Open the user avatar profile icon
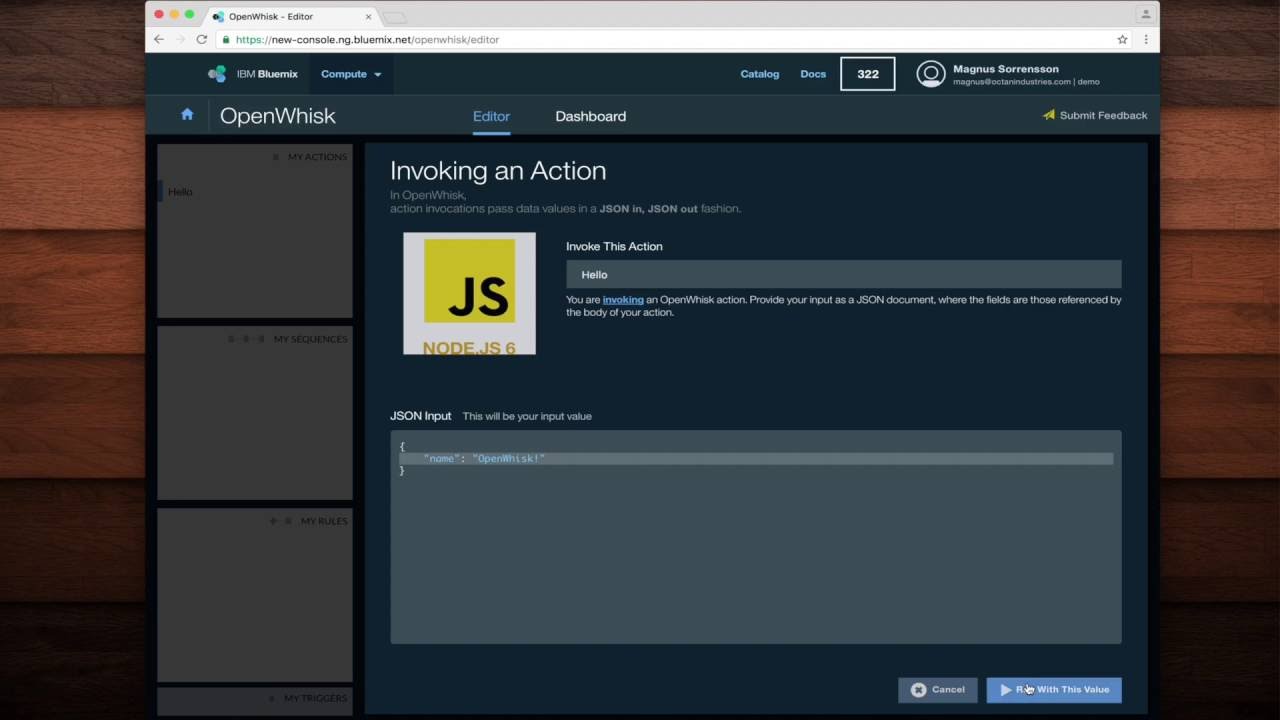The height and width of the screenshot is (720, 1280). 931,74
